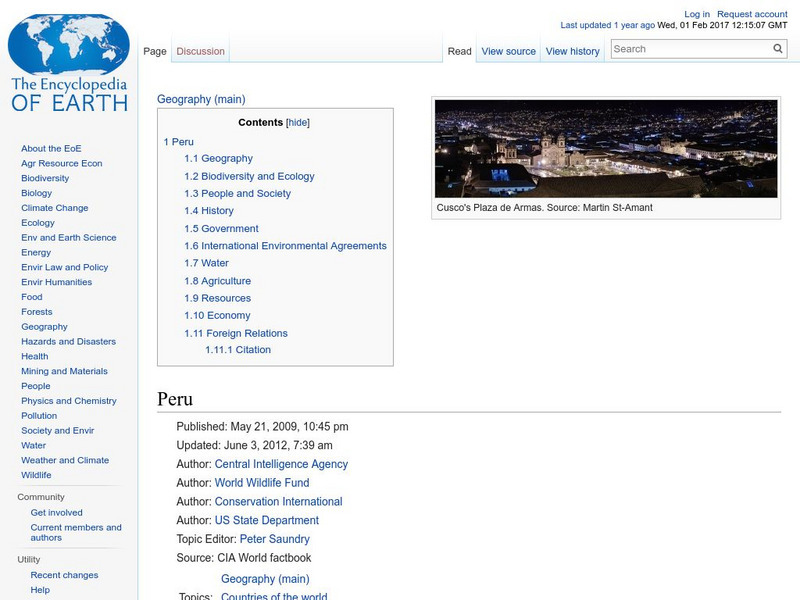This screenshot has height=600, width=800.
Task: Click the search magnifying glass icon
Action: pos(777,47)
